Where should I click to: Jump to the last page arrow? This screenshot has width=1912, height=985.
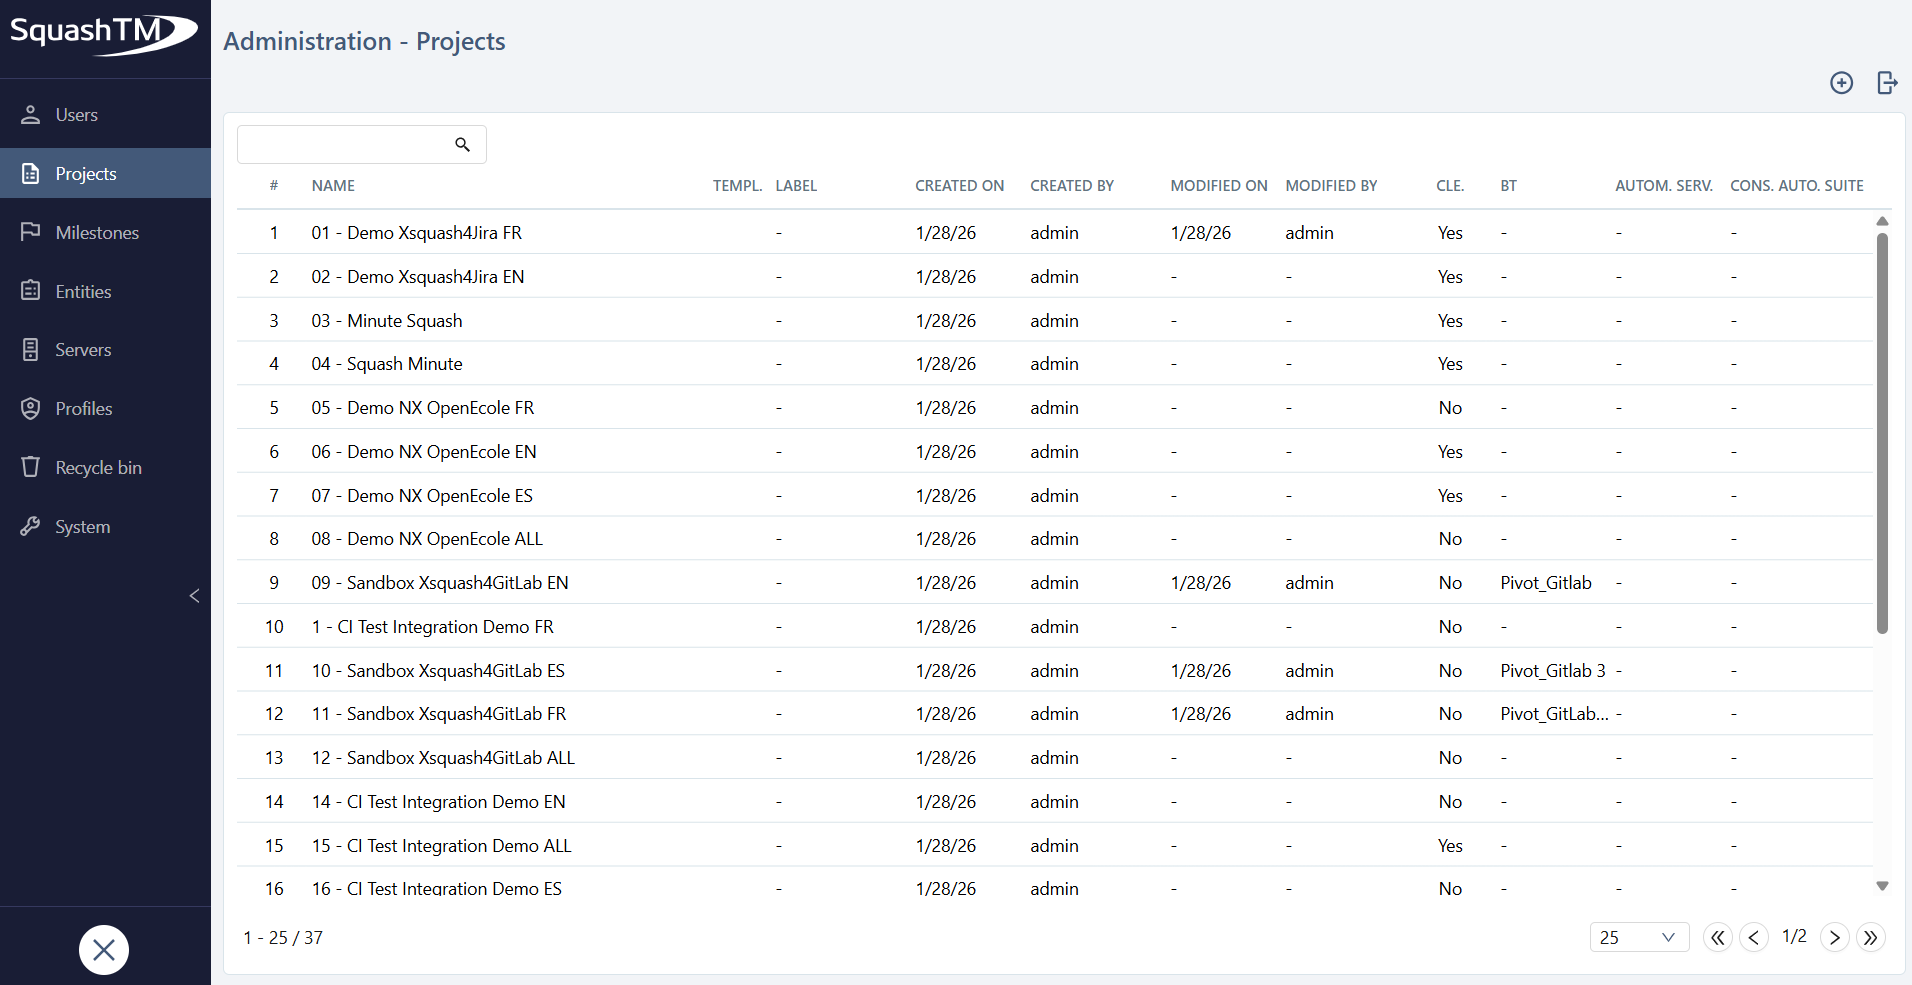tap(1870, 937)
